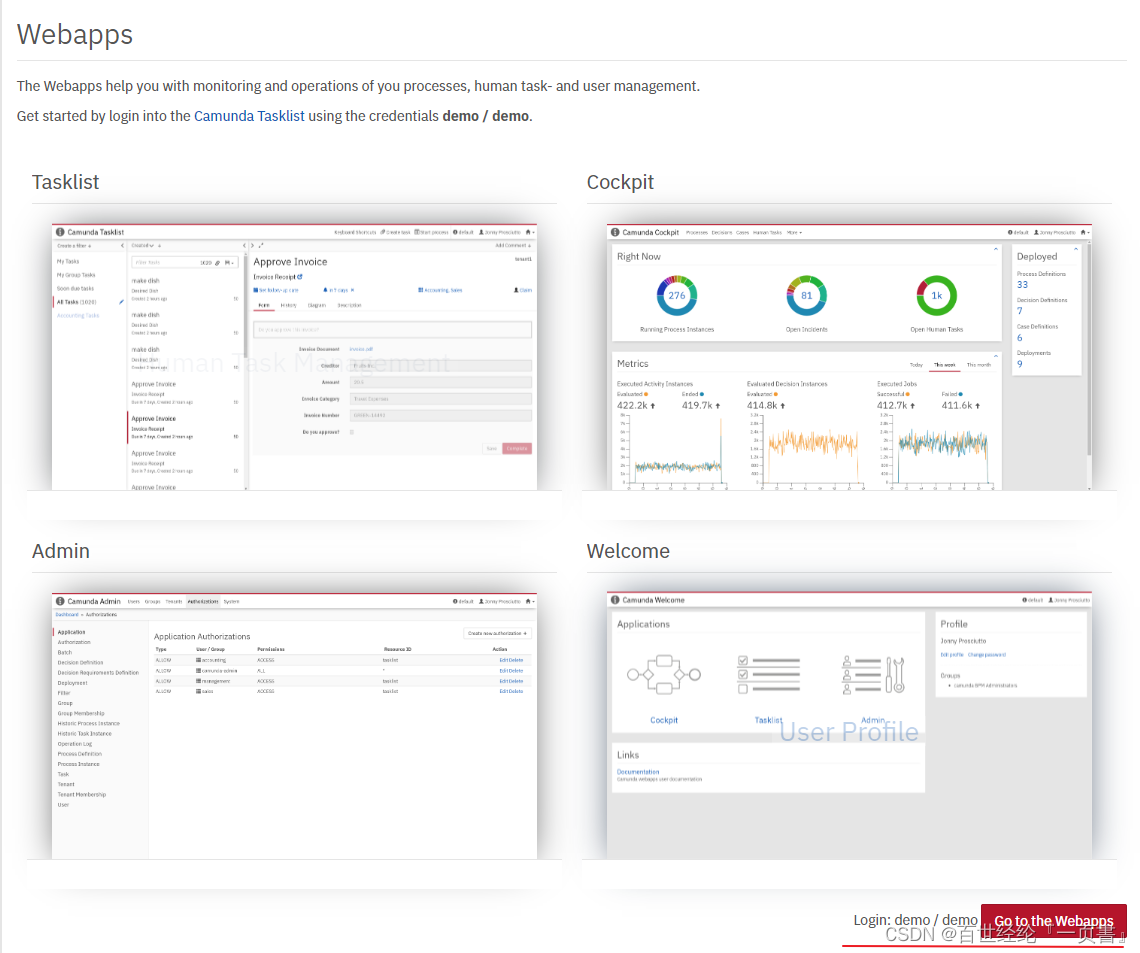1140x953 pixels.
Task: Click the Camunda logo beside 'Camunda Cockpit'
Action: click(x=615, y=232)
